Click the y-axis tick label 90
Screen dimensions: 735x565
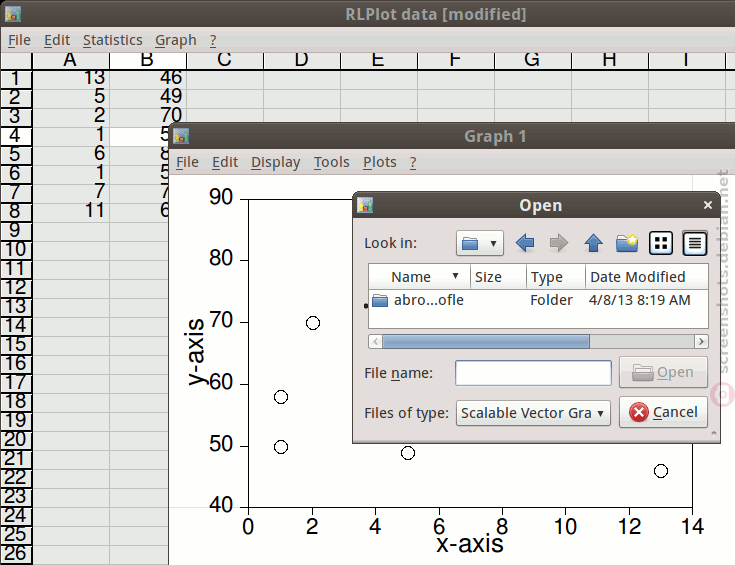point(221,197)
